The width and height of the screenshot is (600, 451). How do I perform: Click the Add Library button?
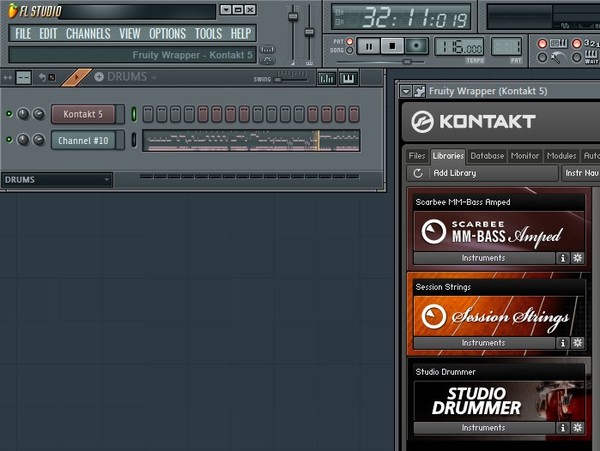point(455,173)
